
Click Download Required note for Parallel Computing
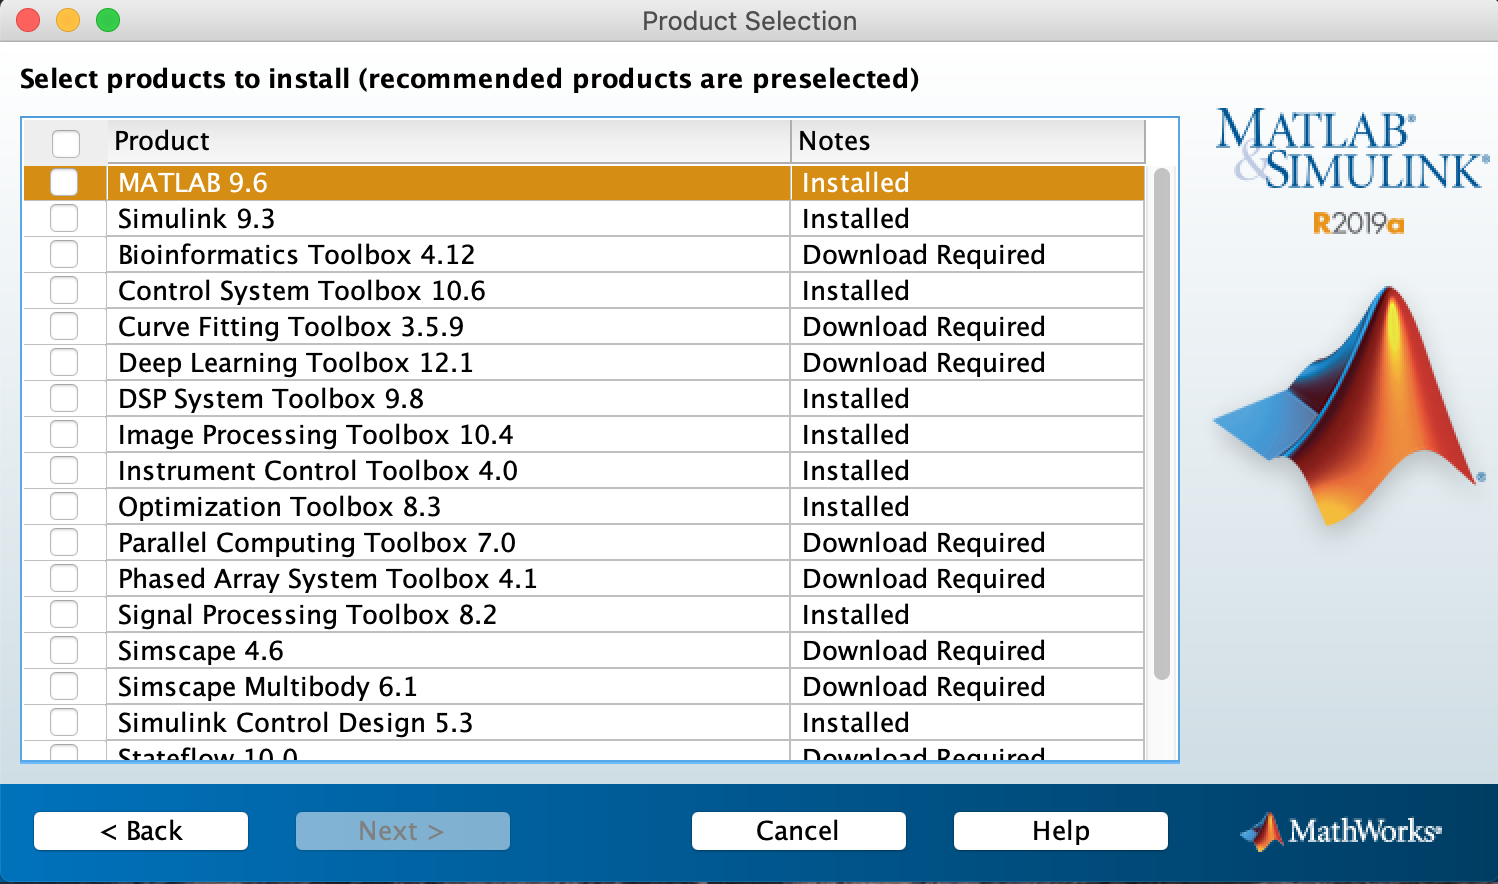(924, 543)
